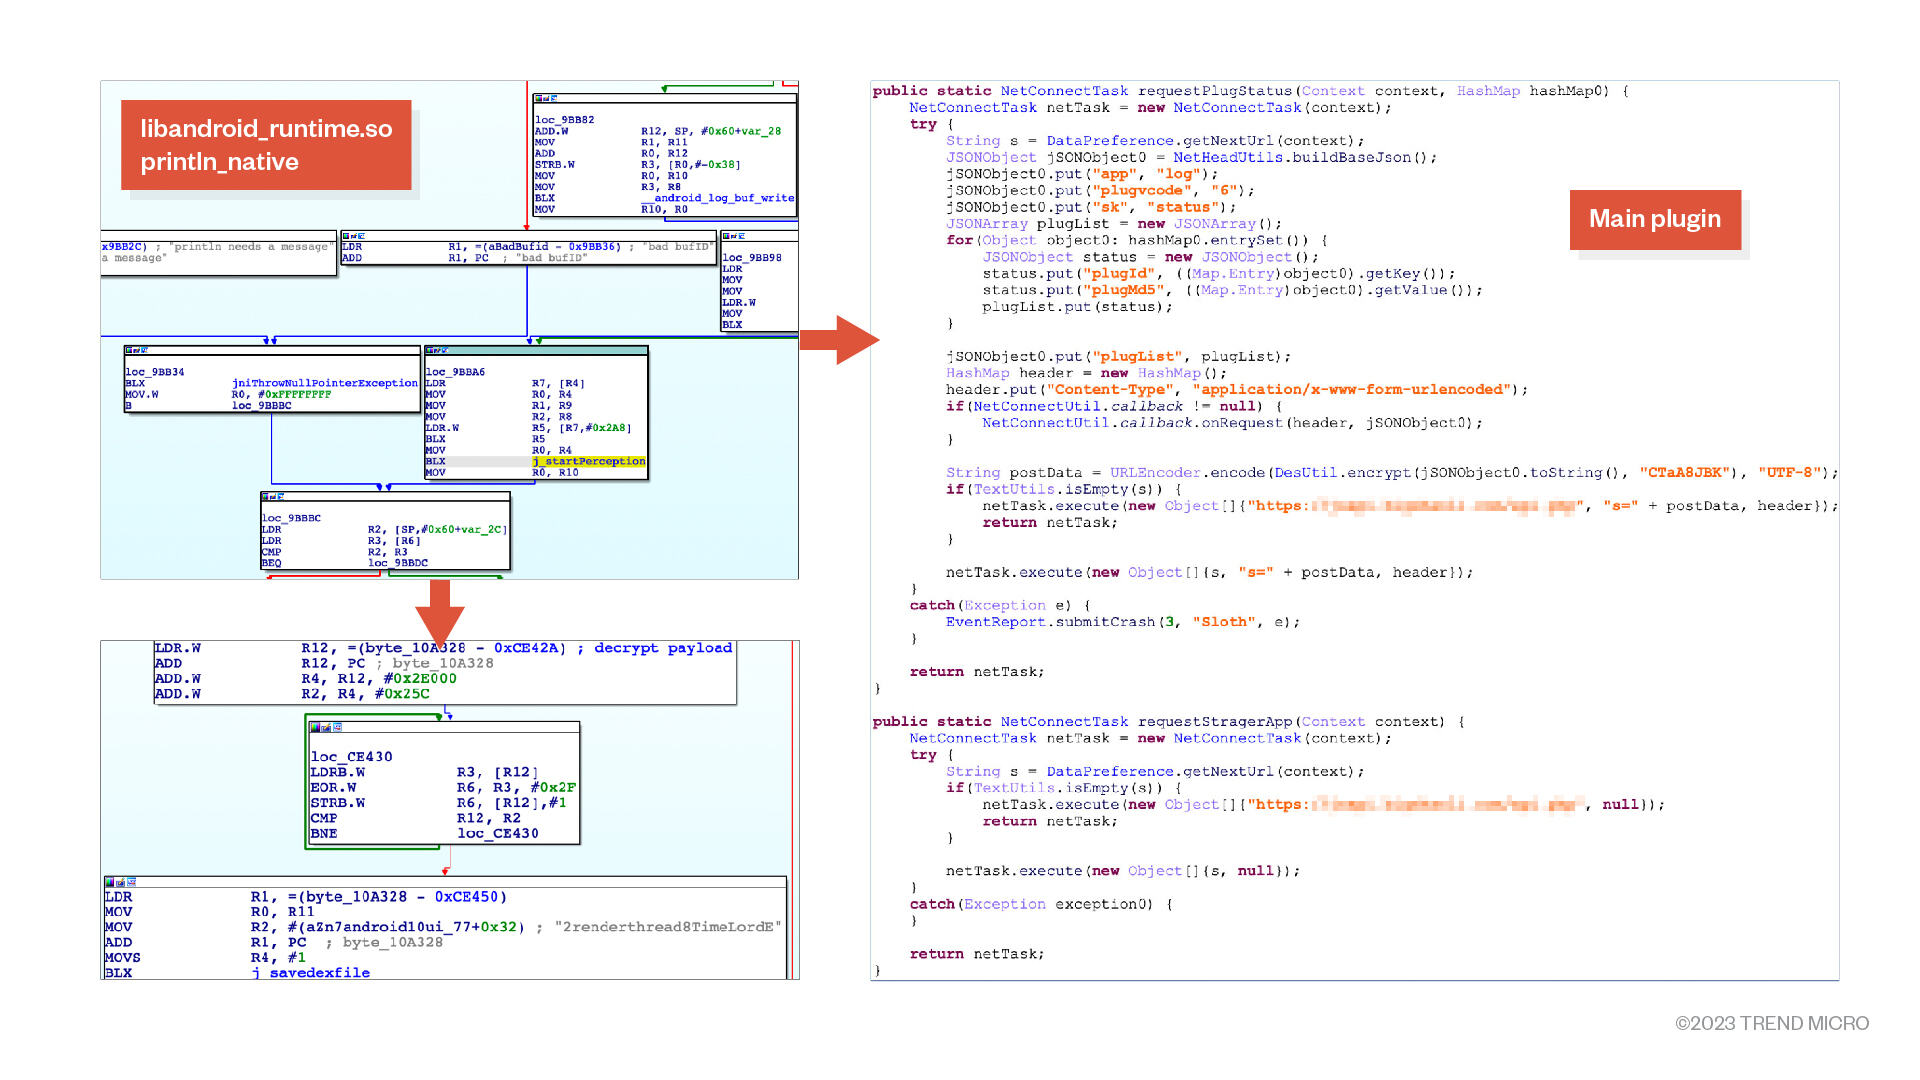Click the red right-pointing arrow
1920x1080 pixels.
coord(840,340)
